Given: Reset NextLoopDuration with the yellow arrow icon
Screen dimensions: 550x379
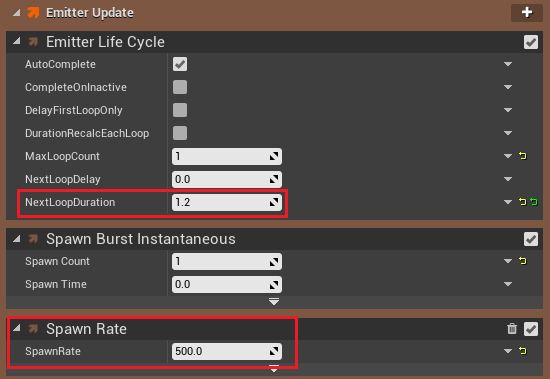Looking at the screenshot, I should (523, 202).
